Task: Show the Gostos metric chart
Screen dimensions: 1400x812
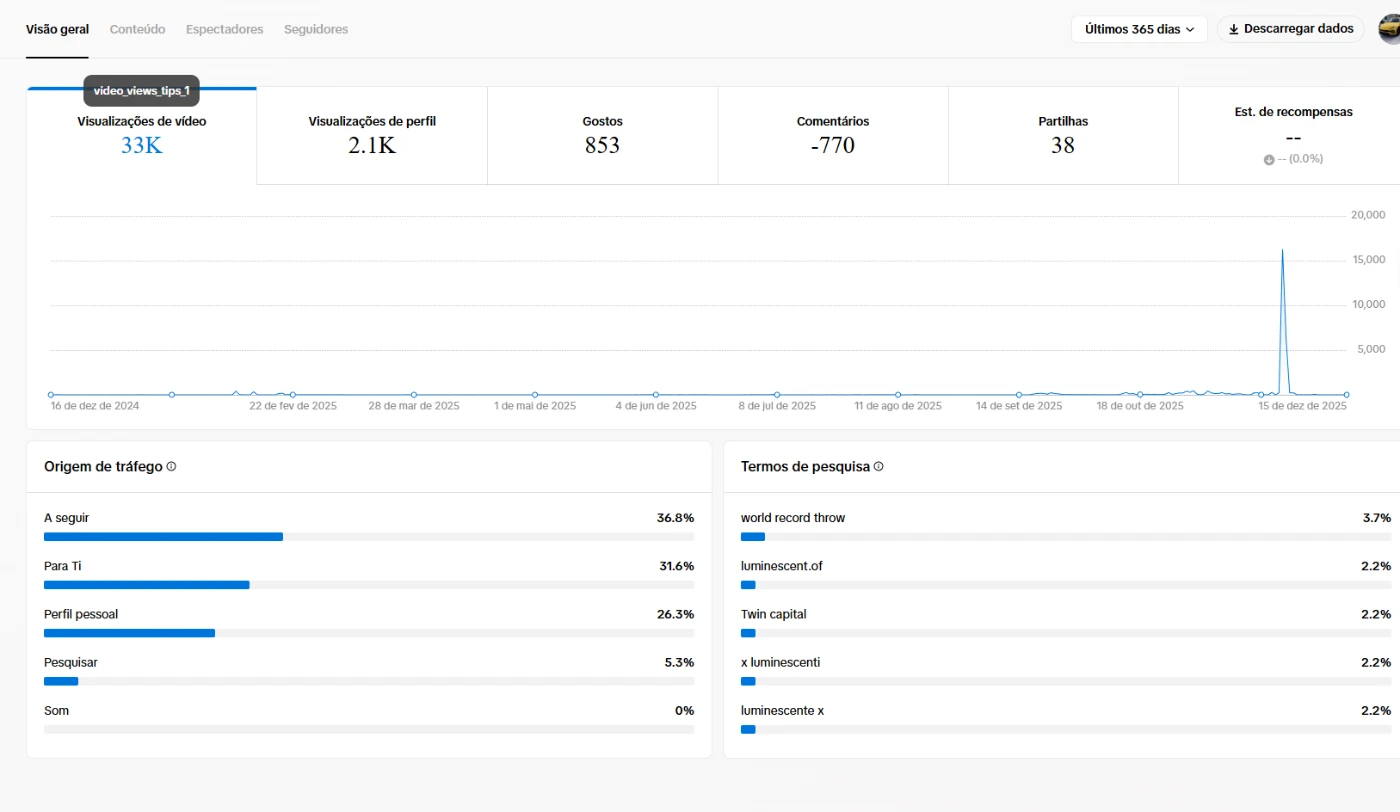Action: [x=602, y=136]
